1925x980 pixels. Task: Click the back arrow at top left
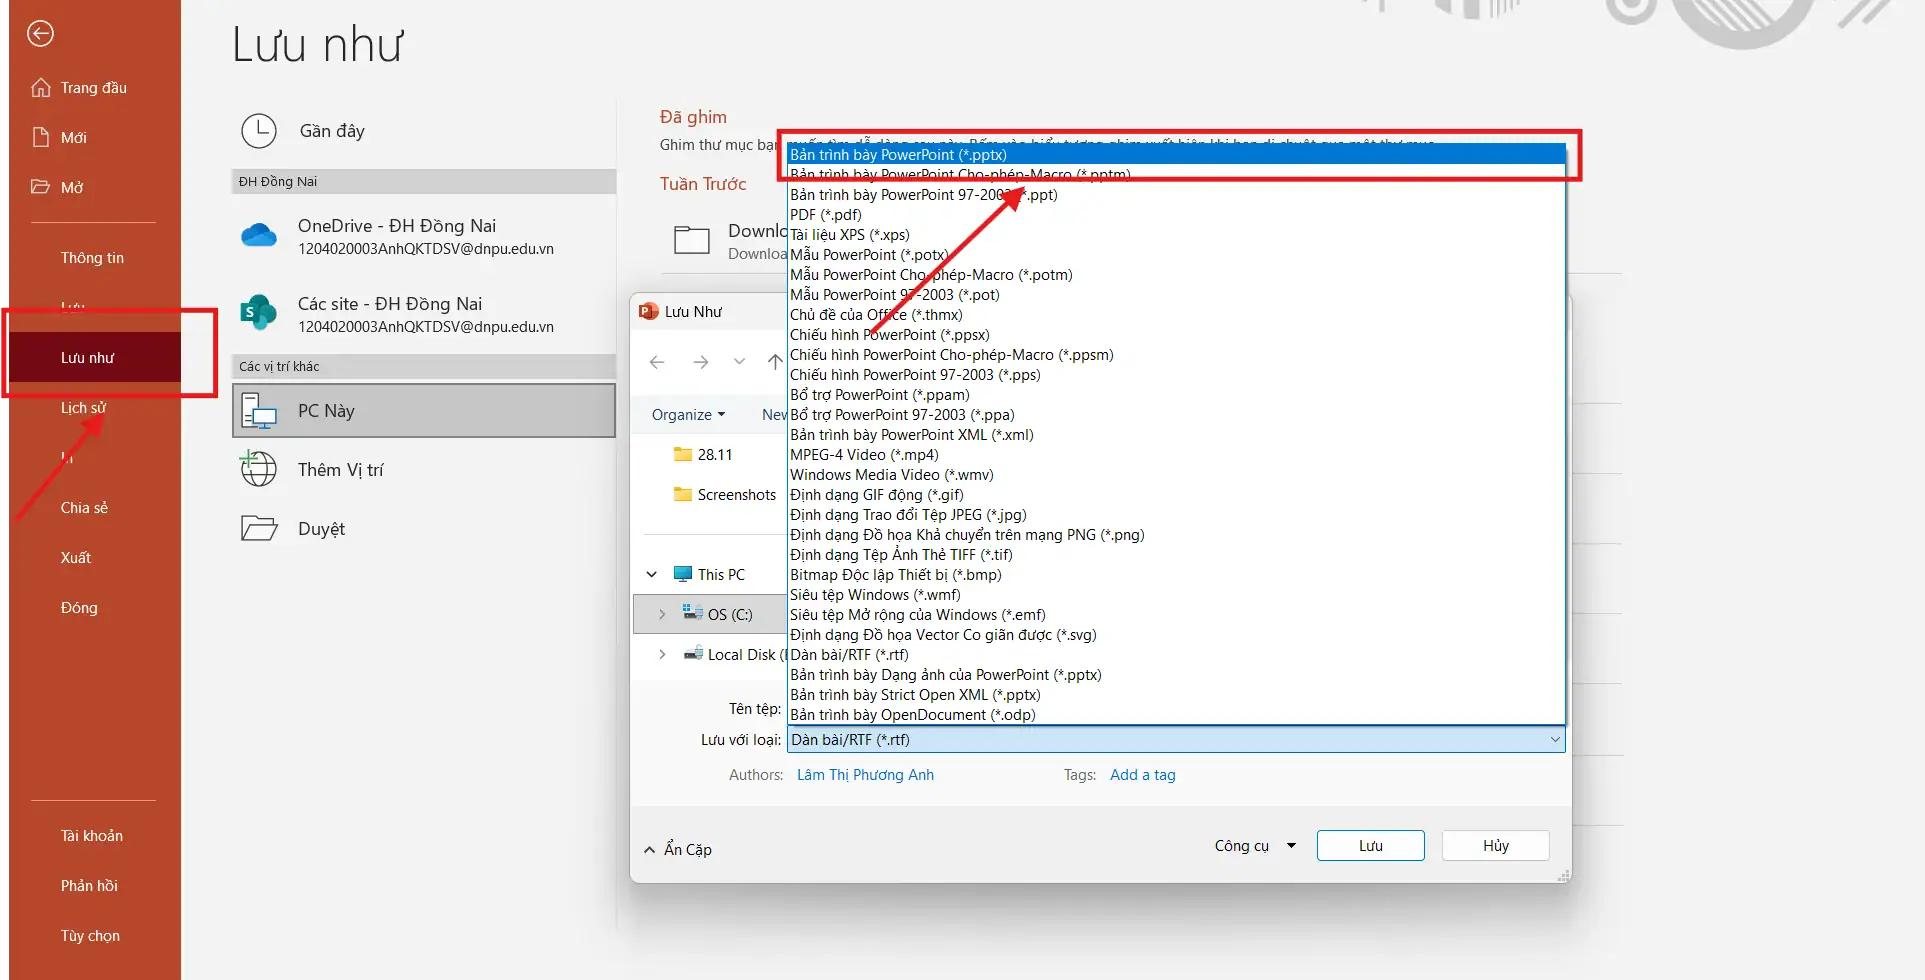40,34
